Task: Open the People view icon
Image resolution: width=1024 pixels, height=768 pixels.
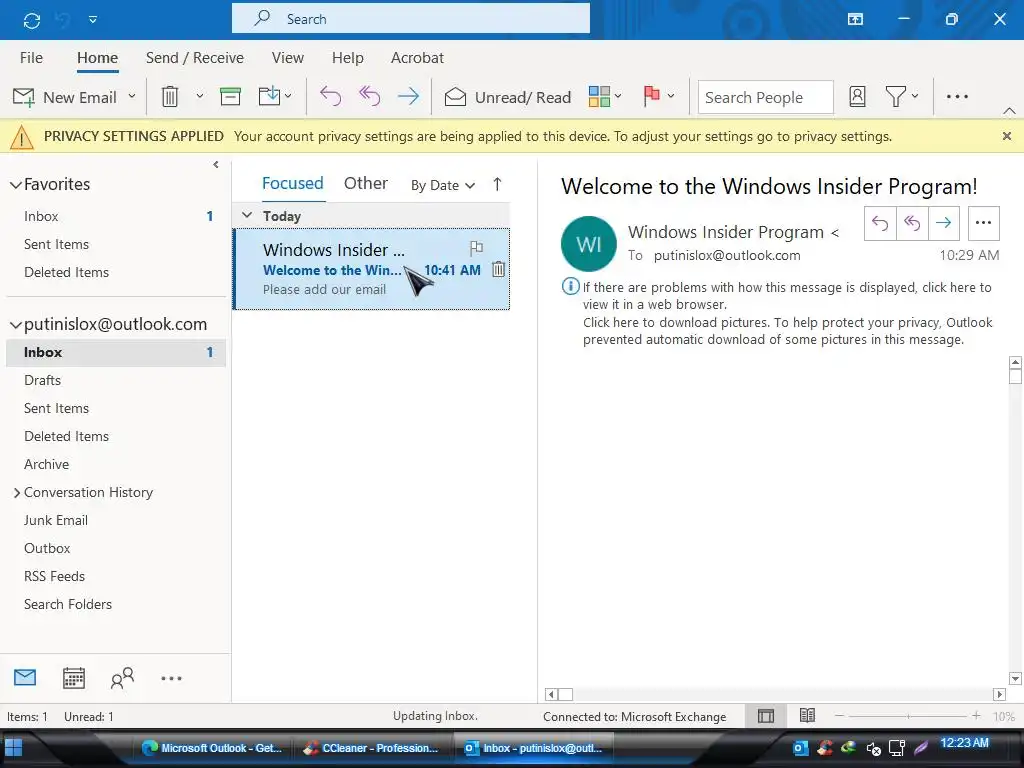Action: pyautogui.click(x=122, y=678)
